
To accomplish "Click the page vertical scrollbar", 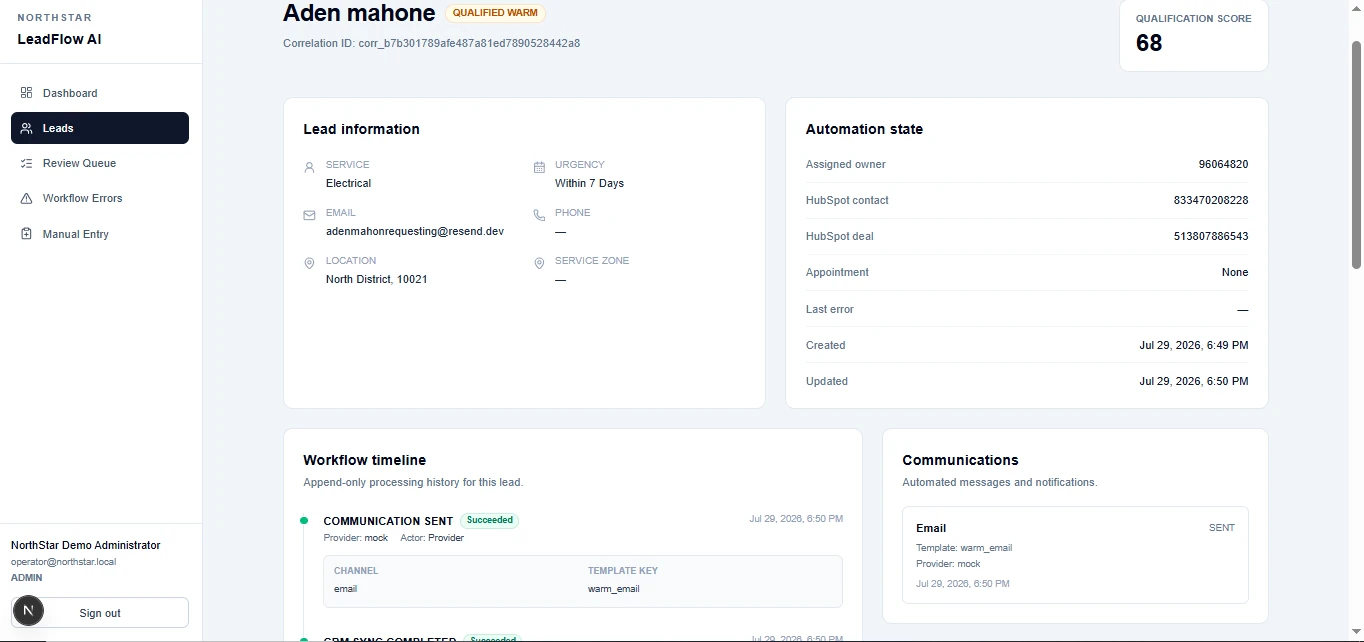I will pyautogui.click(x=1357, y=154).
